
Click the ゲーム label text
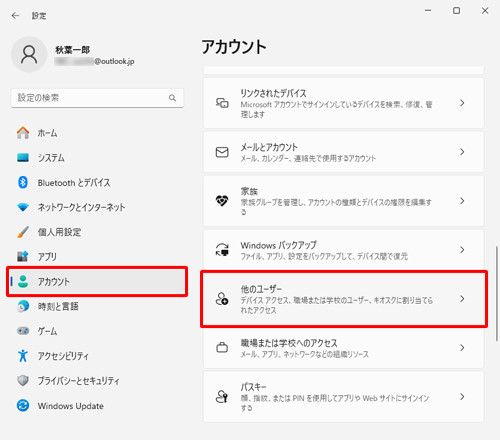[47, 331]
